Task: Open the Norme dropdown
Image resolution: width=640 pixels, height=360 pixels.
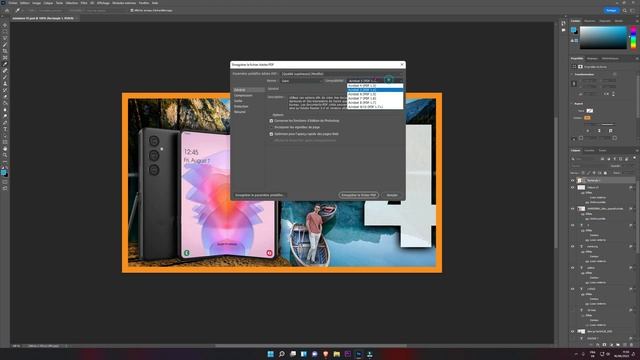Action: 301,81
